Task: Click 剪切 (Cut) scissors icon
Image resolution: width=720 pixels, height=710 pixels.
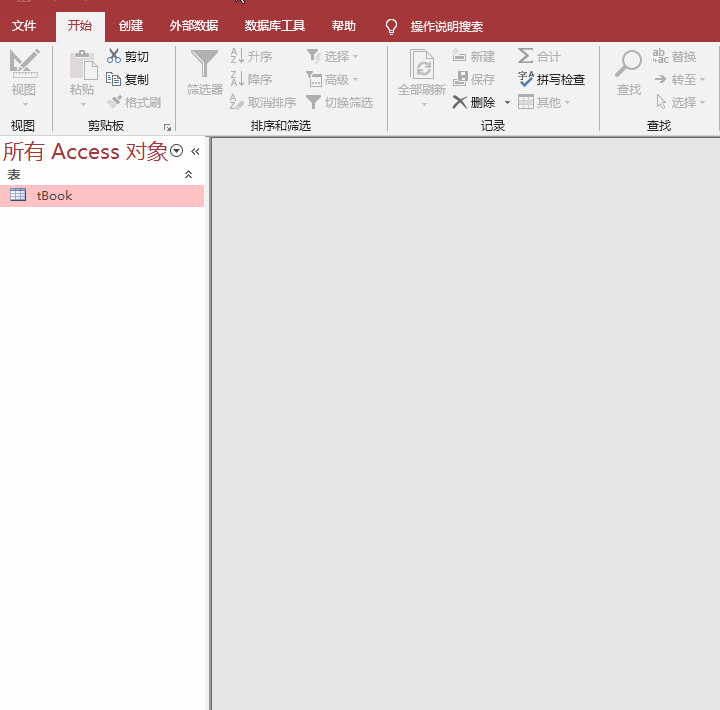Action: tap(113, 56)
